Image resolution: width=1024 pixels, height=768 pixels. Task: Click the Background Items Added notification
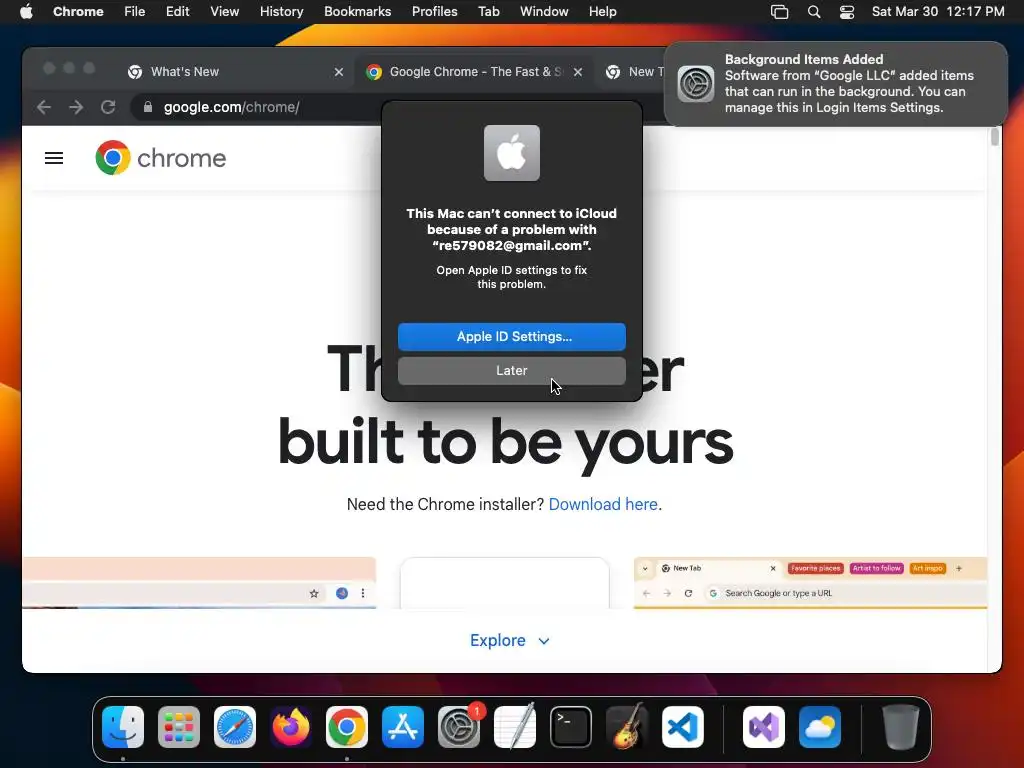pos(836,84)
